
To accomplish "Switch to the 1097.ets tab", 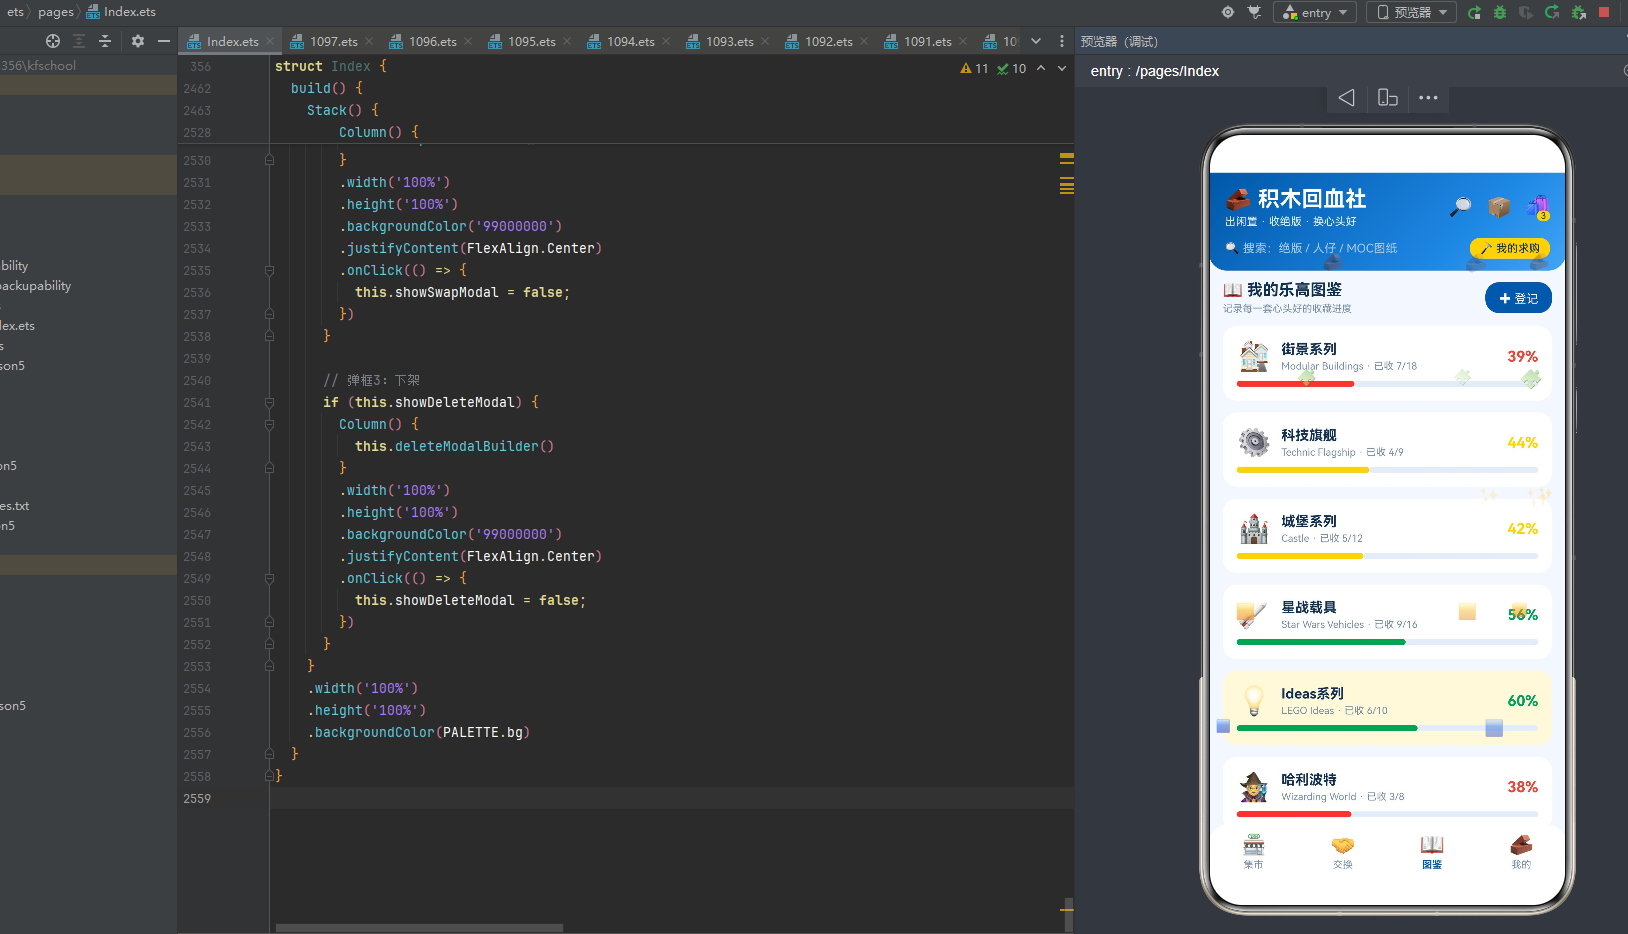I will (x=333, y=41).
